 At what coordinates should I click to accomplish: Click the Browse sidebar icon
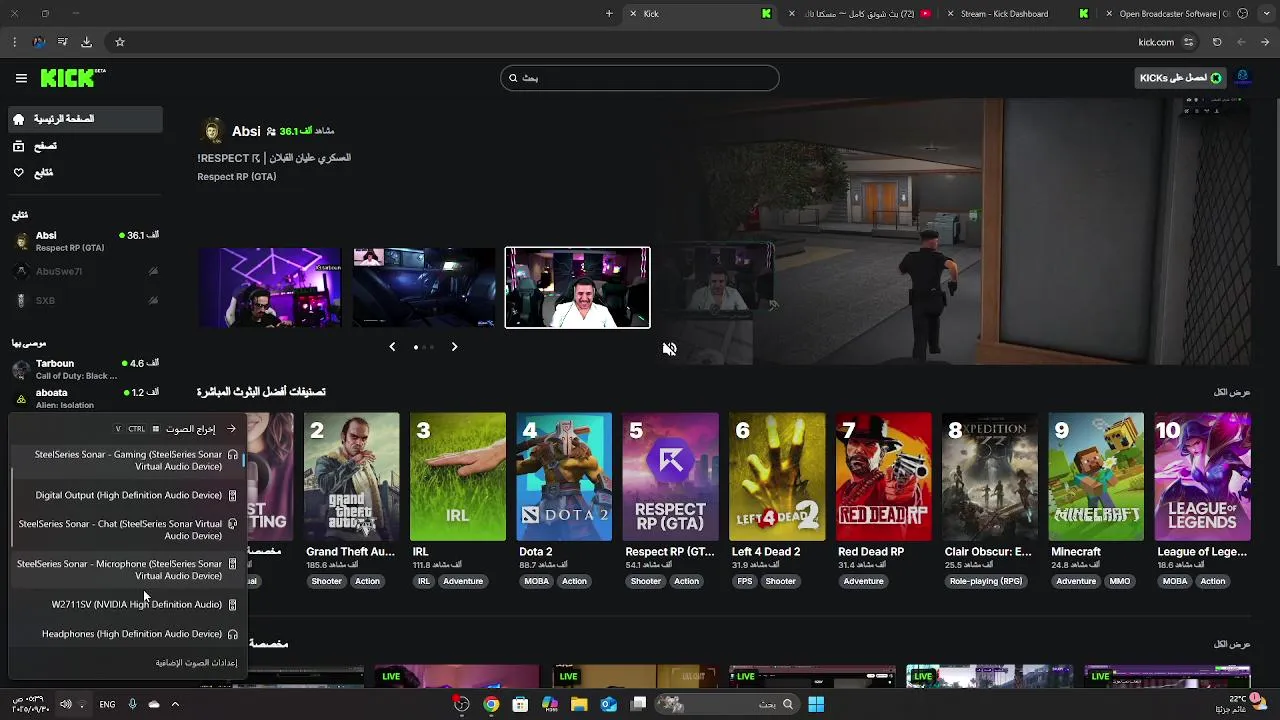coord(18,146)
